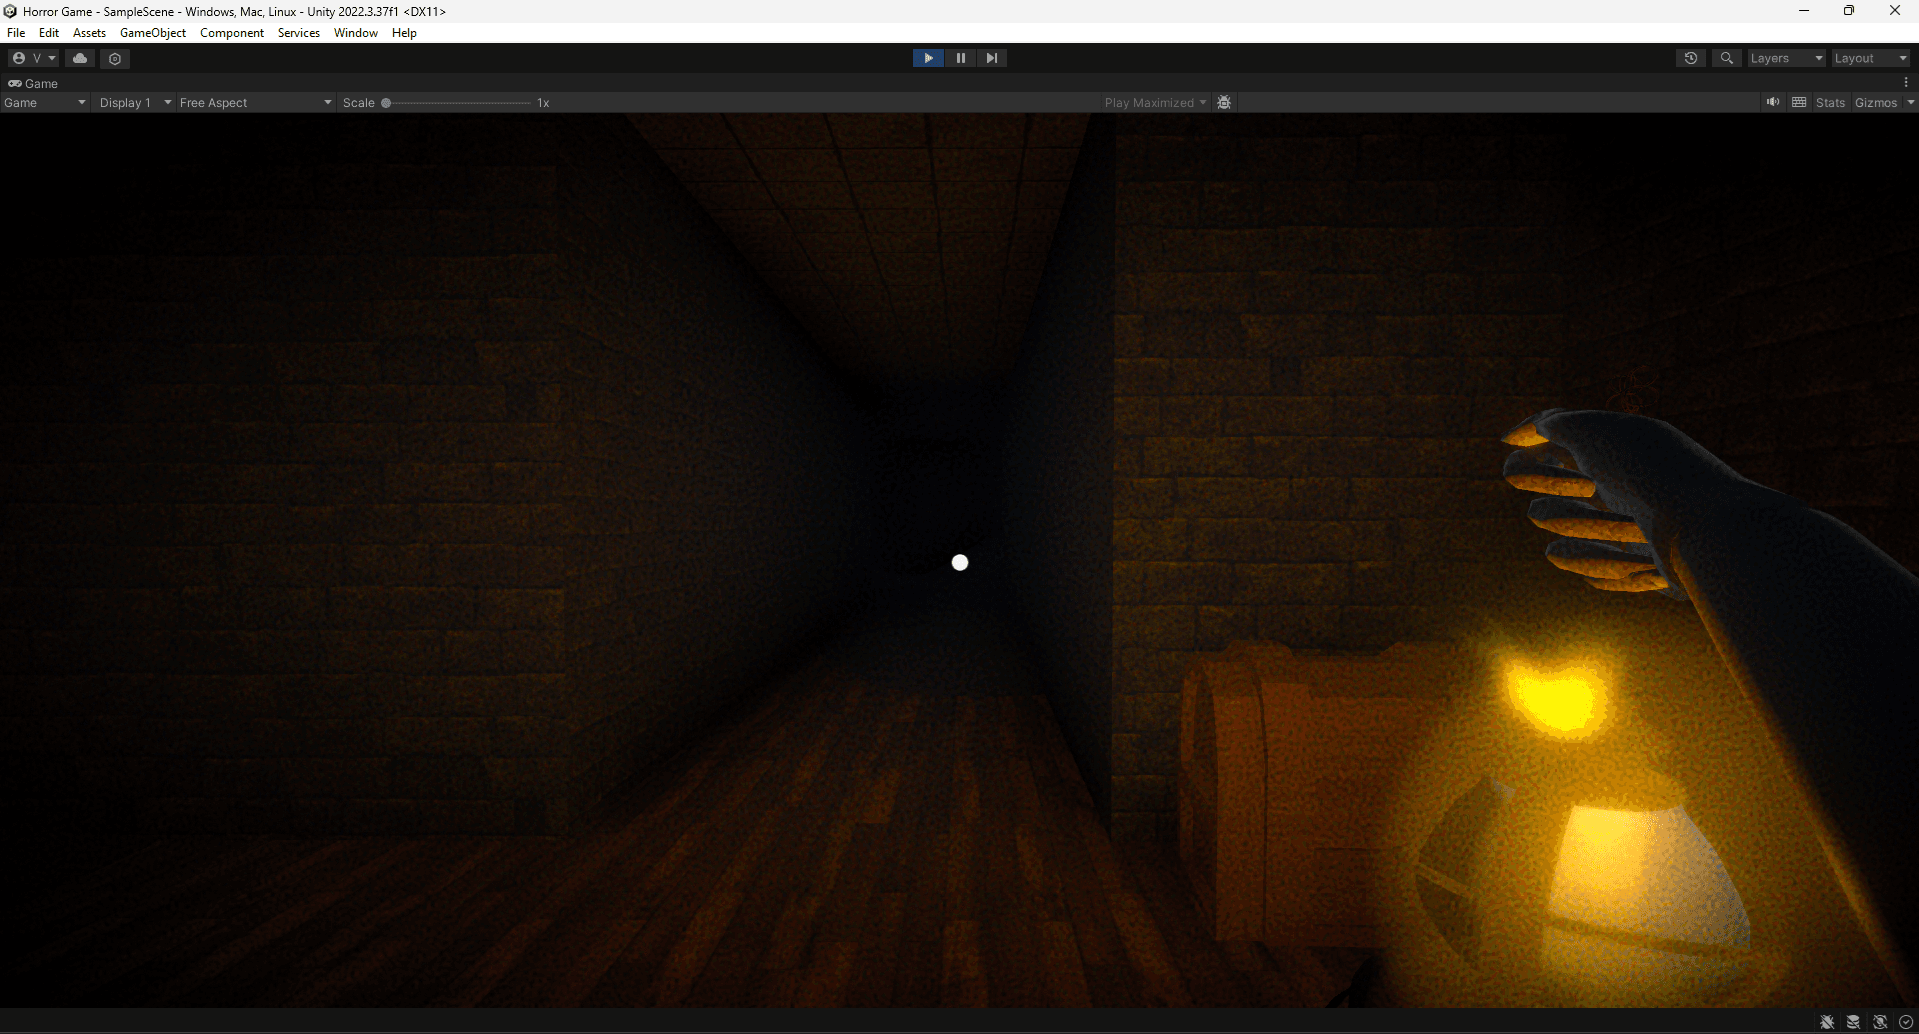Image resolution: width=1919 pixels, height=1034 pixels.
Task: Click the global Search icon
Action: click(x=1726, y=58)
